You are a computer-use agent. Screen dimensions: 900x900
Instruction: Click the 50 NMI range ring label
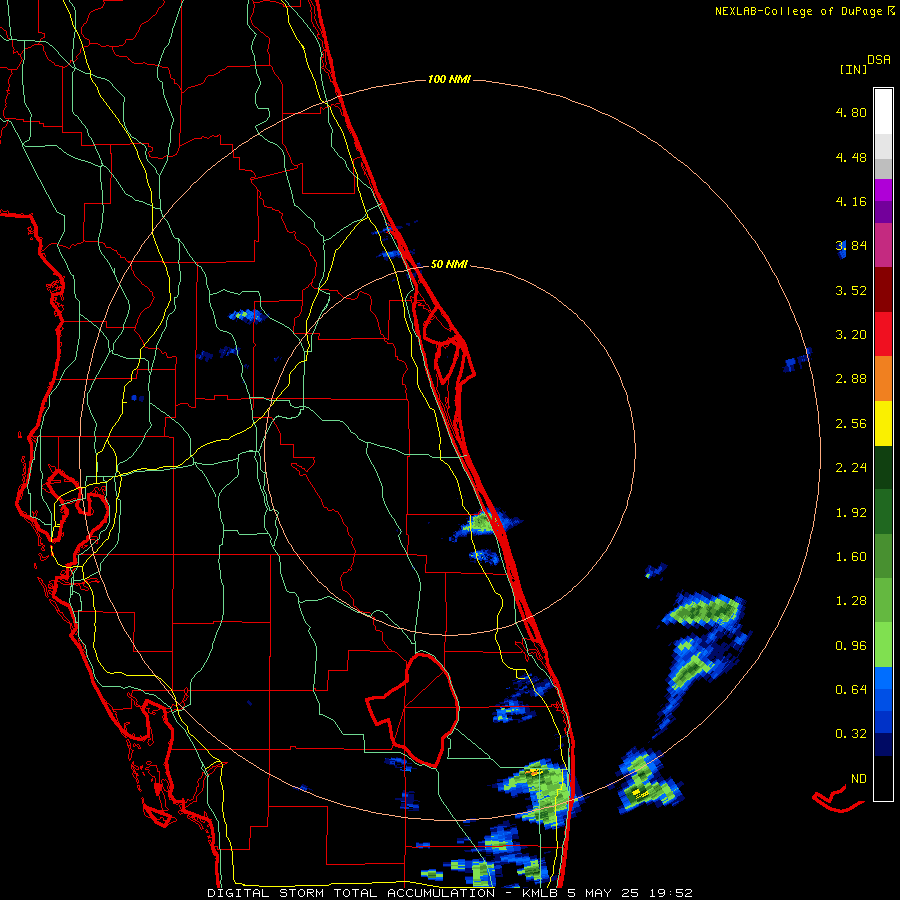pyautogui.click(x=449, y=264)
